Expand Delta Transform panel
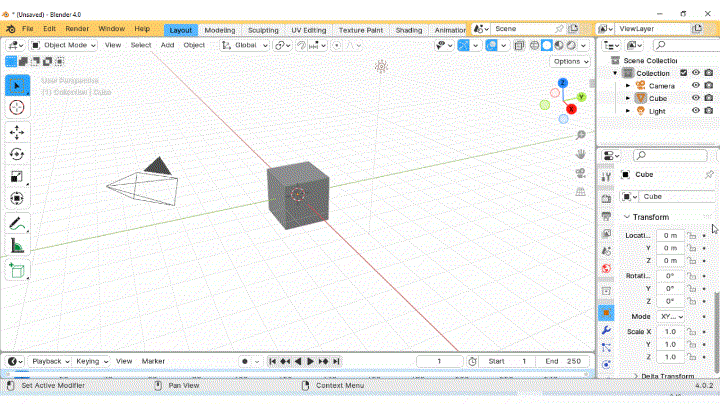Image resolution: width=720 pixels, height=404 pixels. [x=664, y=376]
